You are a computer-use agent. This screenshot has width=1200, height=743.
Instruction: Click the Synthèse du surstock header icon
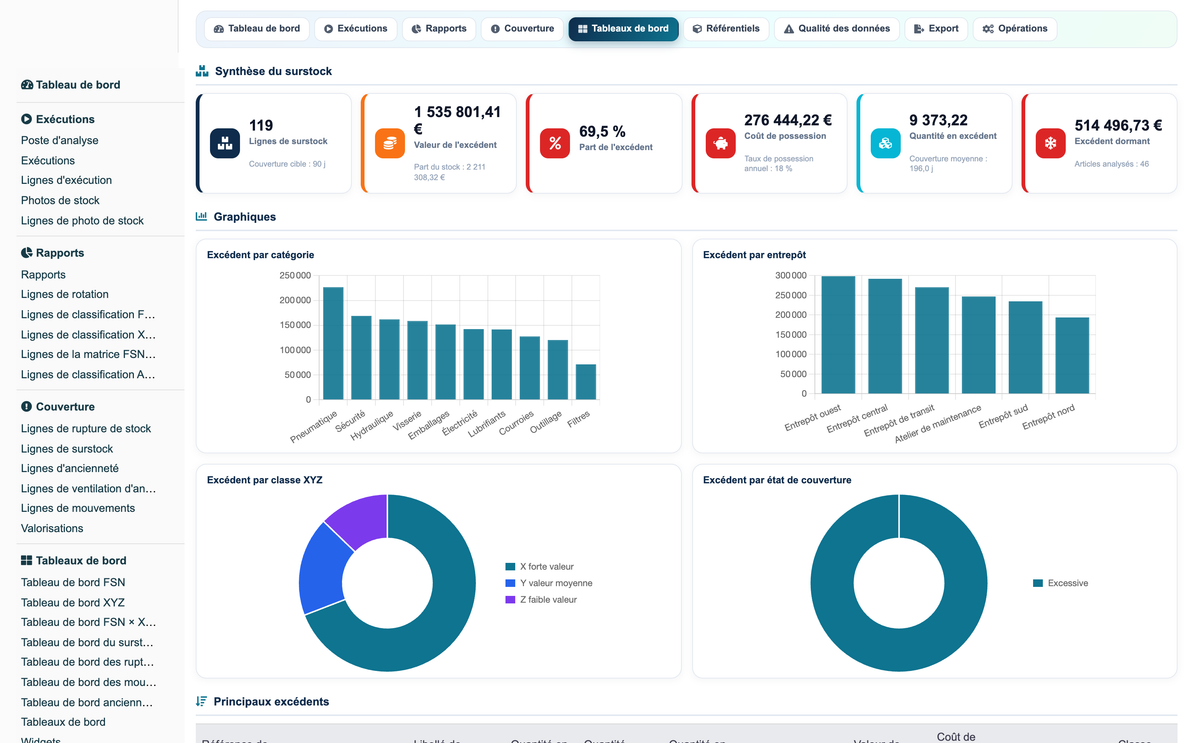(x=202, y=71)
